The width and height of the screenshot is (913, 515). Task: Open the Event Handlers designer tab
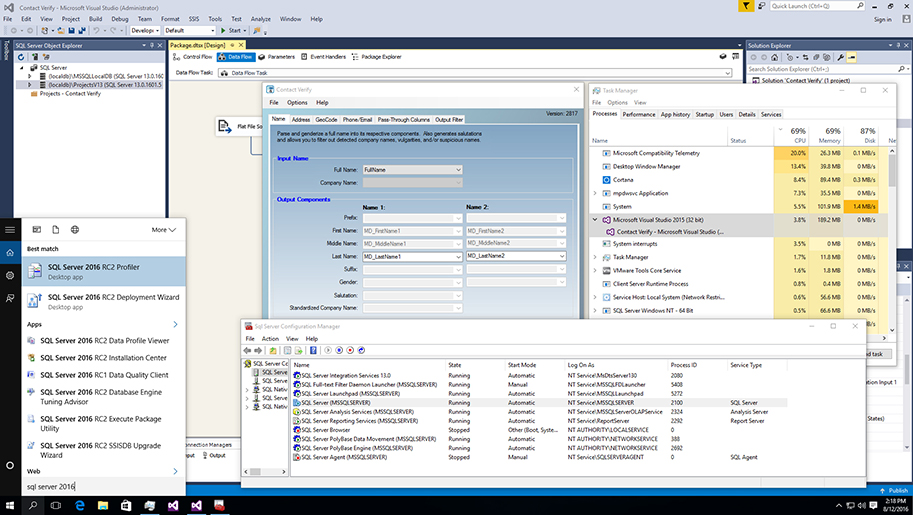click(x=323, y=57)
